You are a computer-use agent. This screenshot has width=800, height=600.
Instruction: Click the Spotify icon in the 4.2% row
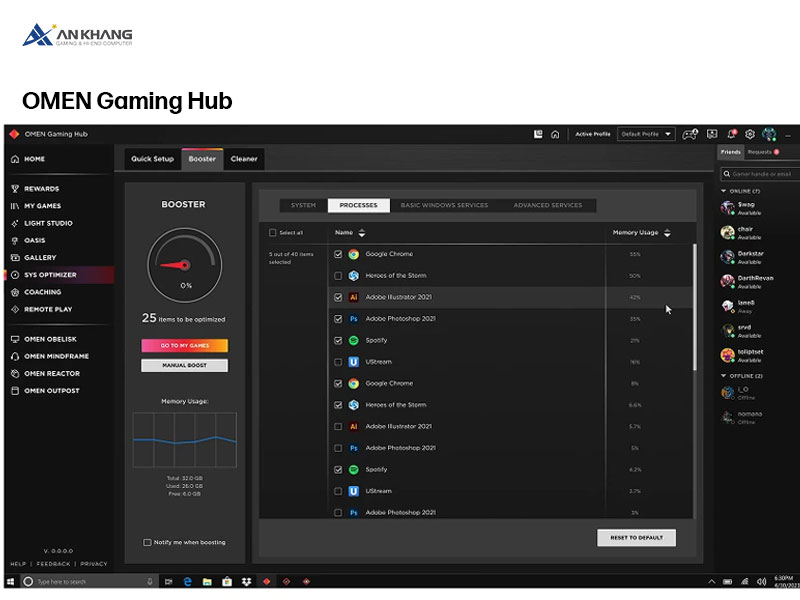[x=354, y=469]
